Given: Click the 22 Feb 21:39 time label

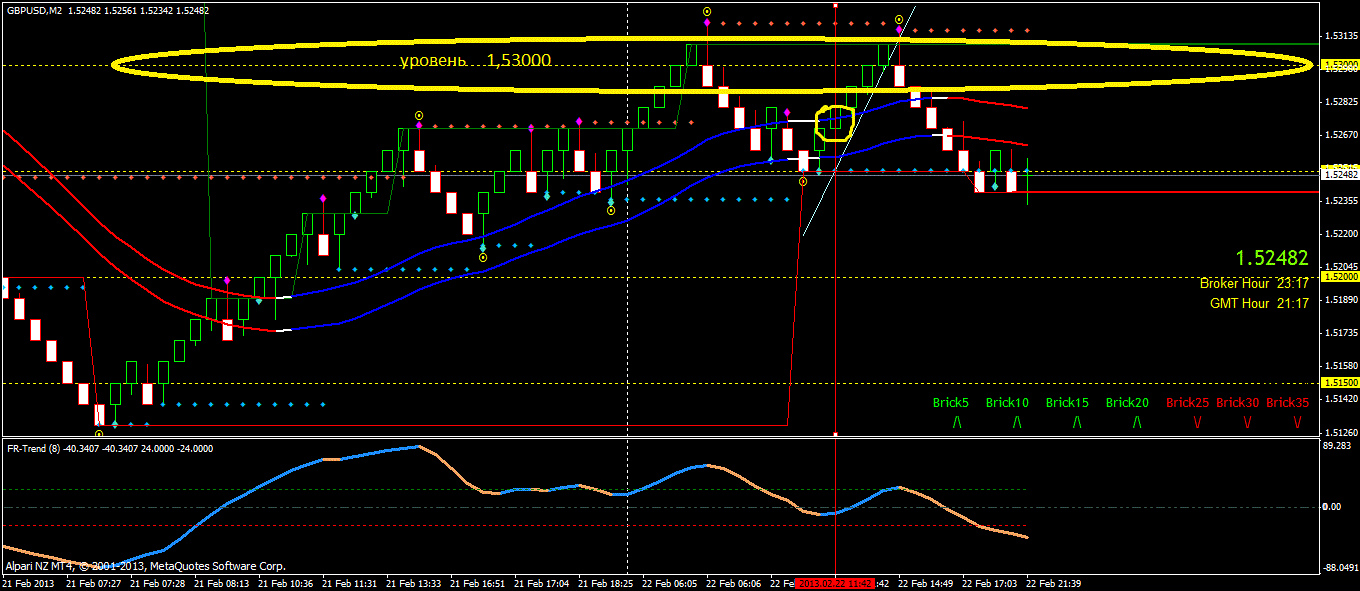Looking at the screenshot, I should 1054,583.
